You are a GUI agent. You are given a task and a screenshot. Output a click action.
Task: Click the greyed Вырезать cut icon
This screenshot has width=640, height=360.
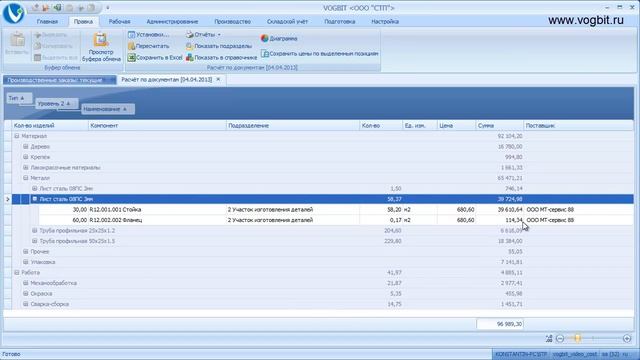point(38,35)
